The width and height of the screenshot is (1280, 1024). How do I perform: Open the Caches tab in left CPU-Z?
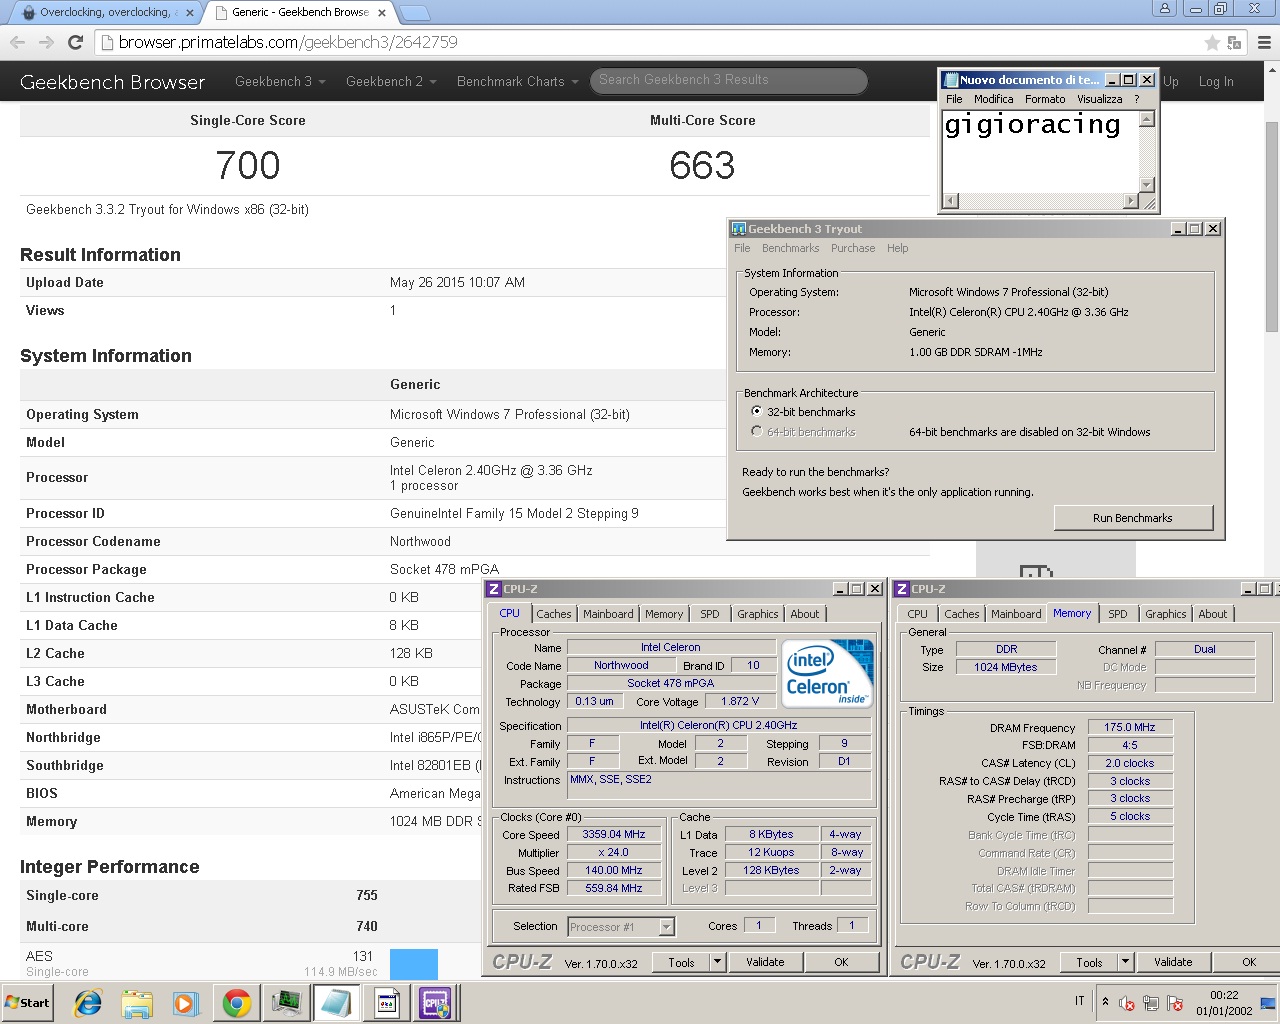click(554, 614)
